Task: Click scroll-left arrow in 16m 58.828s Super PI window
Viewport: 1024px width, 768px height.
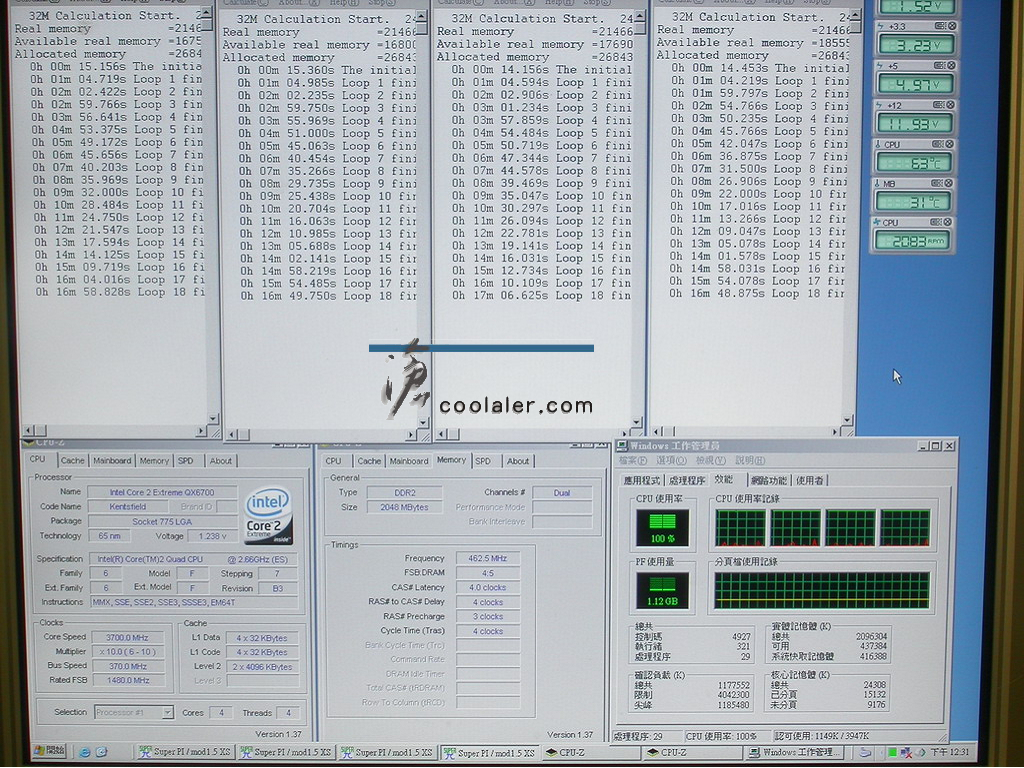Action: 29,430
